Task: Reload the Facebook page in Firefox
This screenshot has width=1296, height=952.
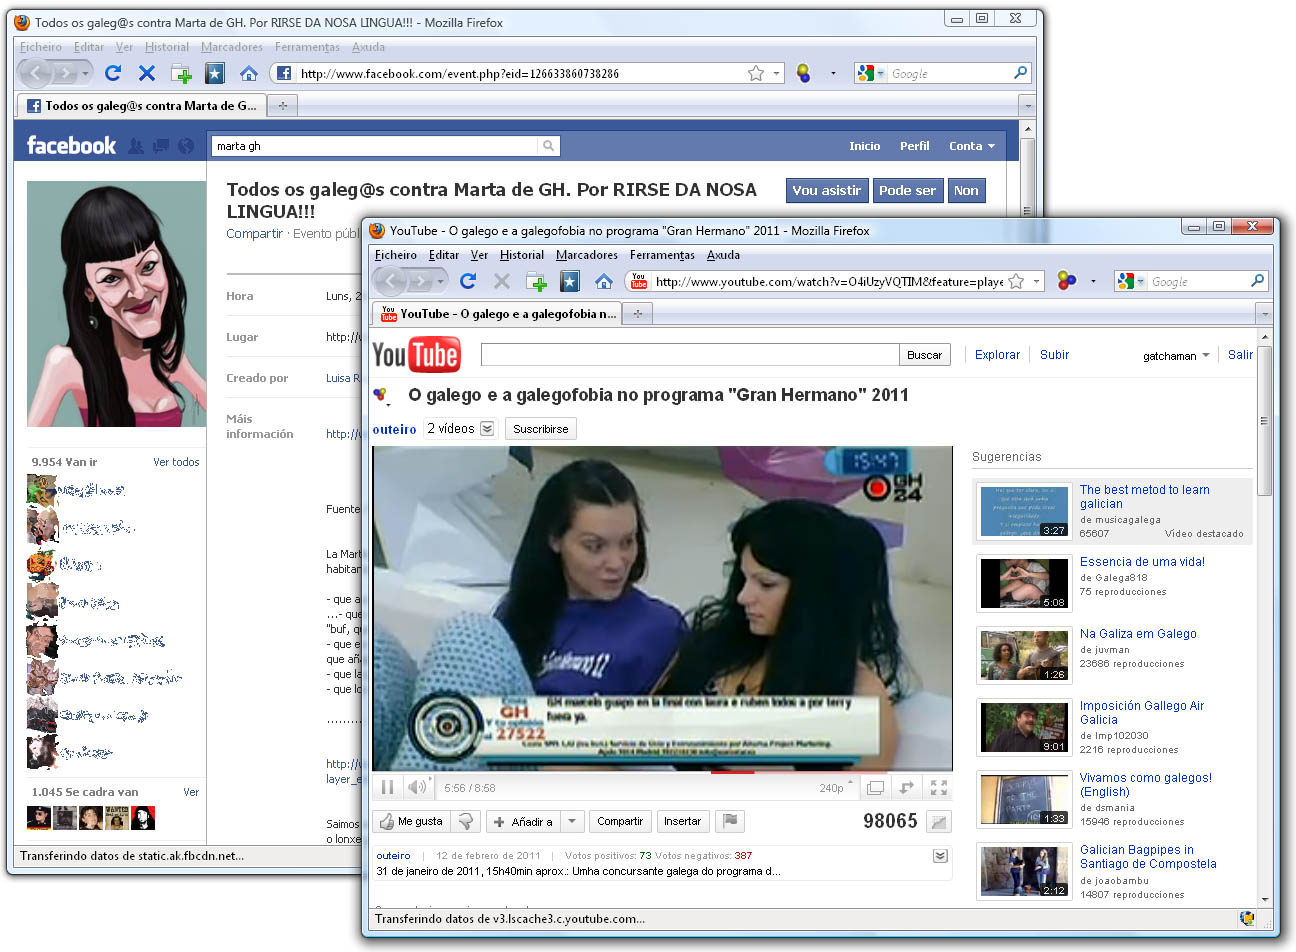Action: tap(112, 73)
